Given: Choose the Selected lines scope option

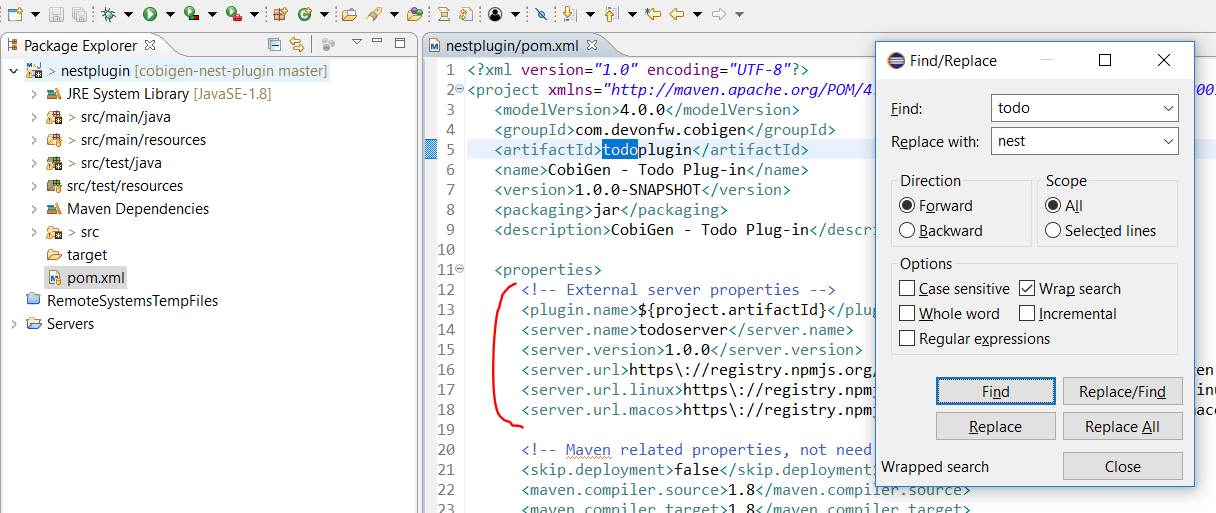Looking at the screenshot, I should pos(1053,231).
